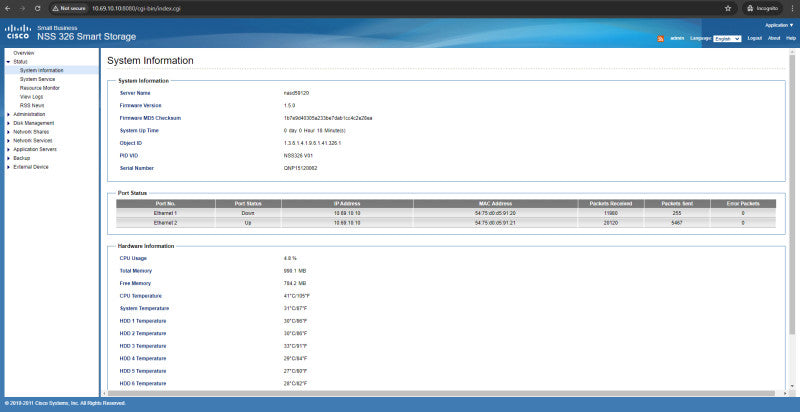The width and height of the screenshot is (800, 412).
Task: Open the browser three-dot menu
Action: pos(792,9)
